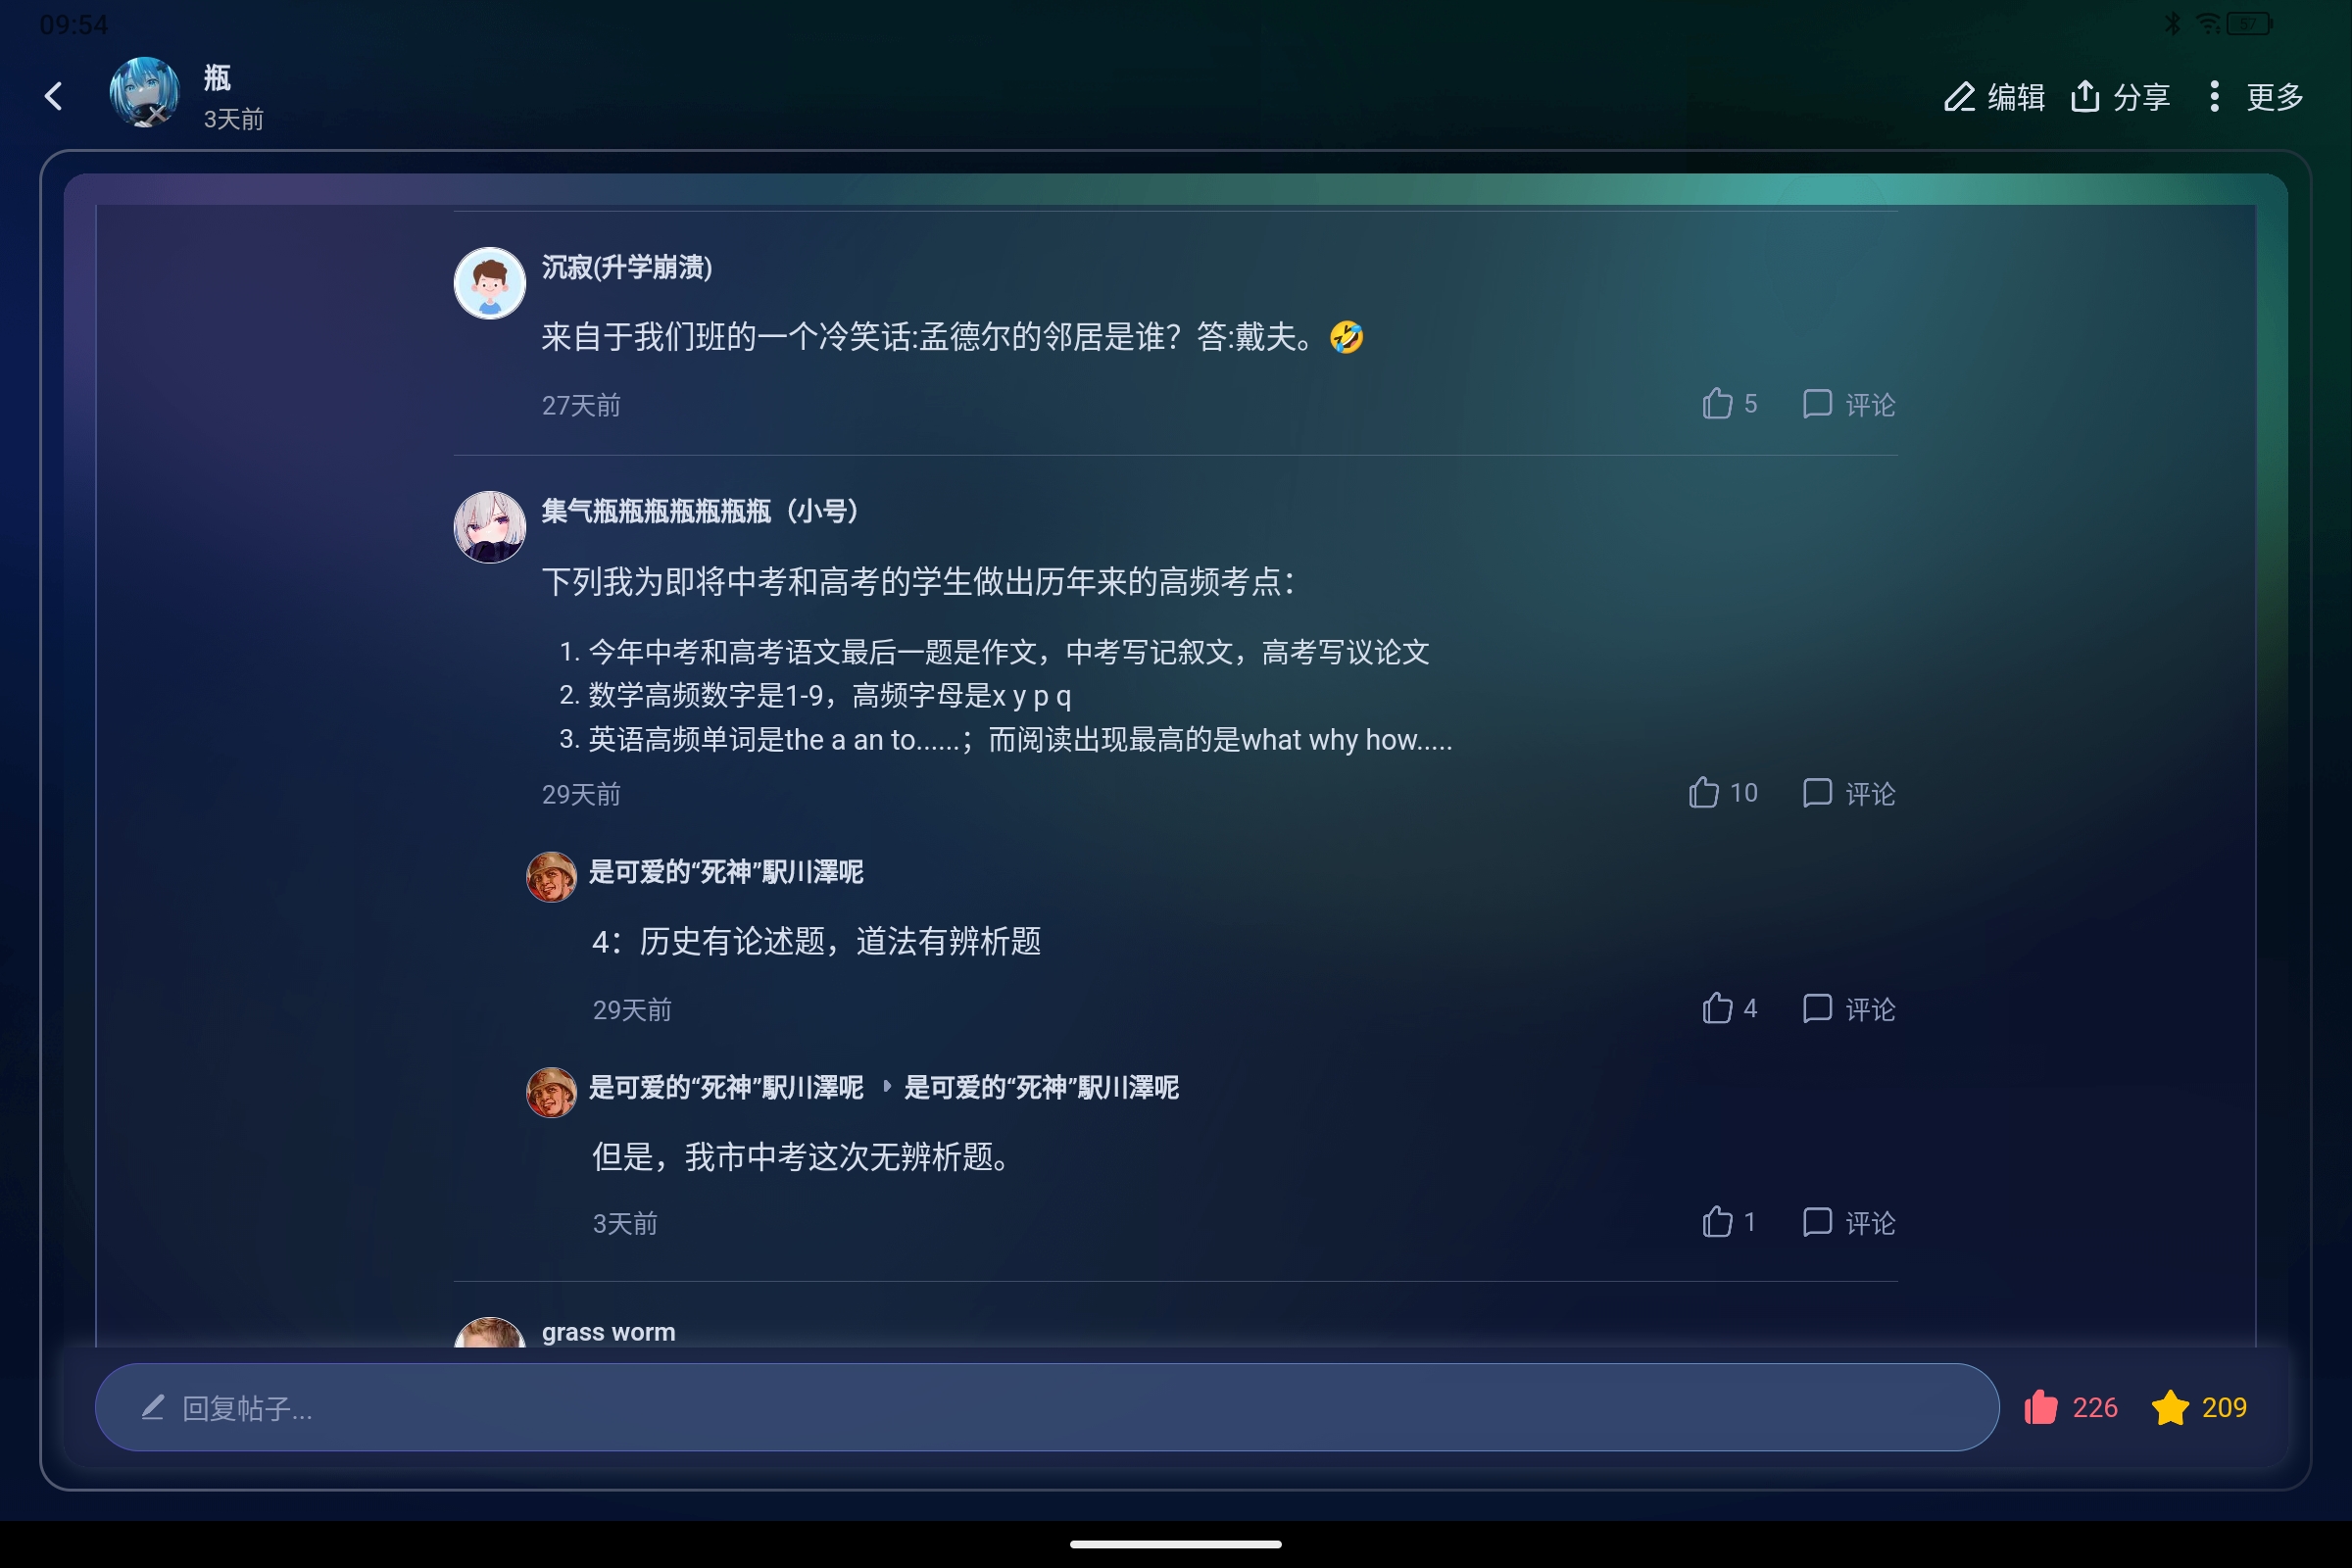
Task: Like the reply showing 4 likes
Action: (x=1729, y=1008)
